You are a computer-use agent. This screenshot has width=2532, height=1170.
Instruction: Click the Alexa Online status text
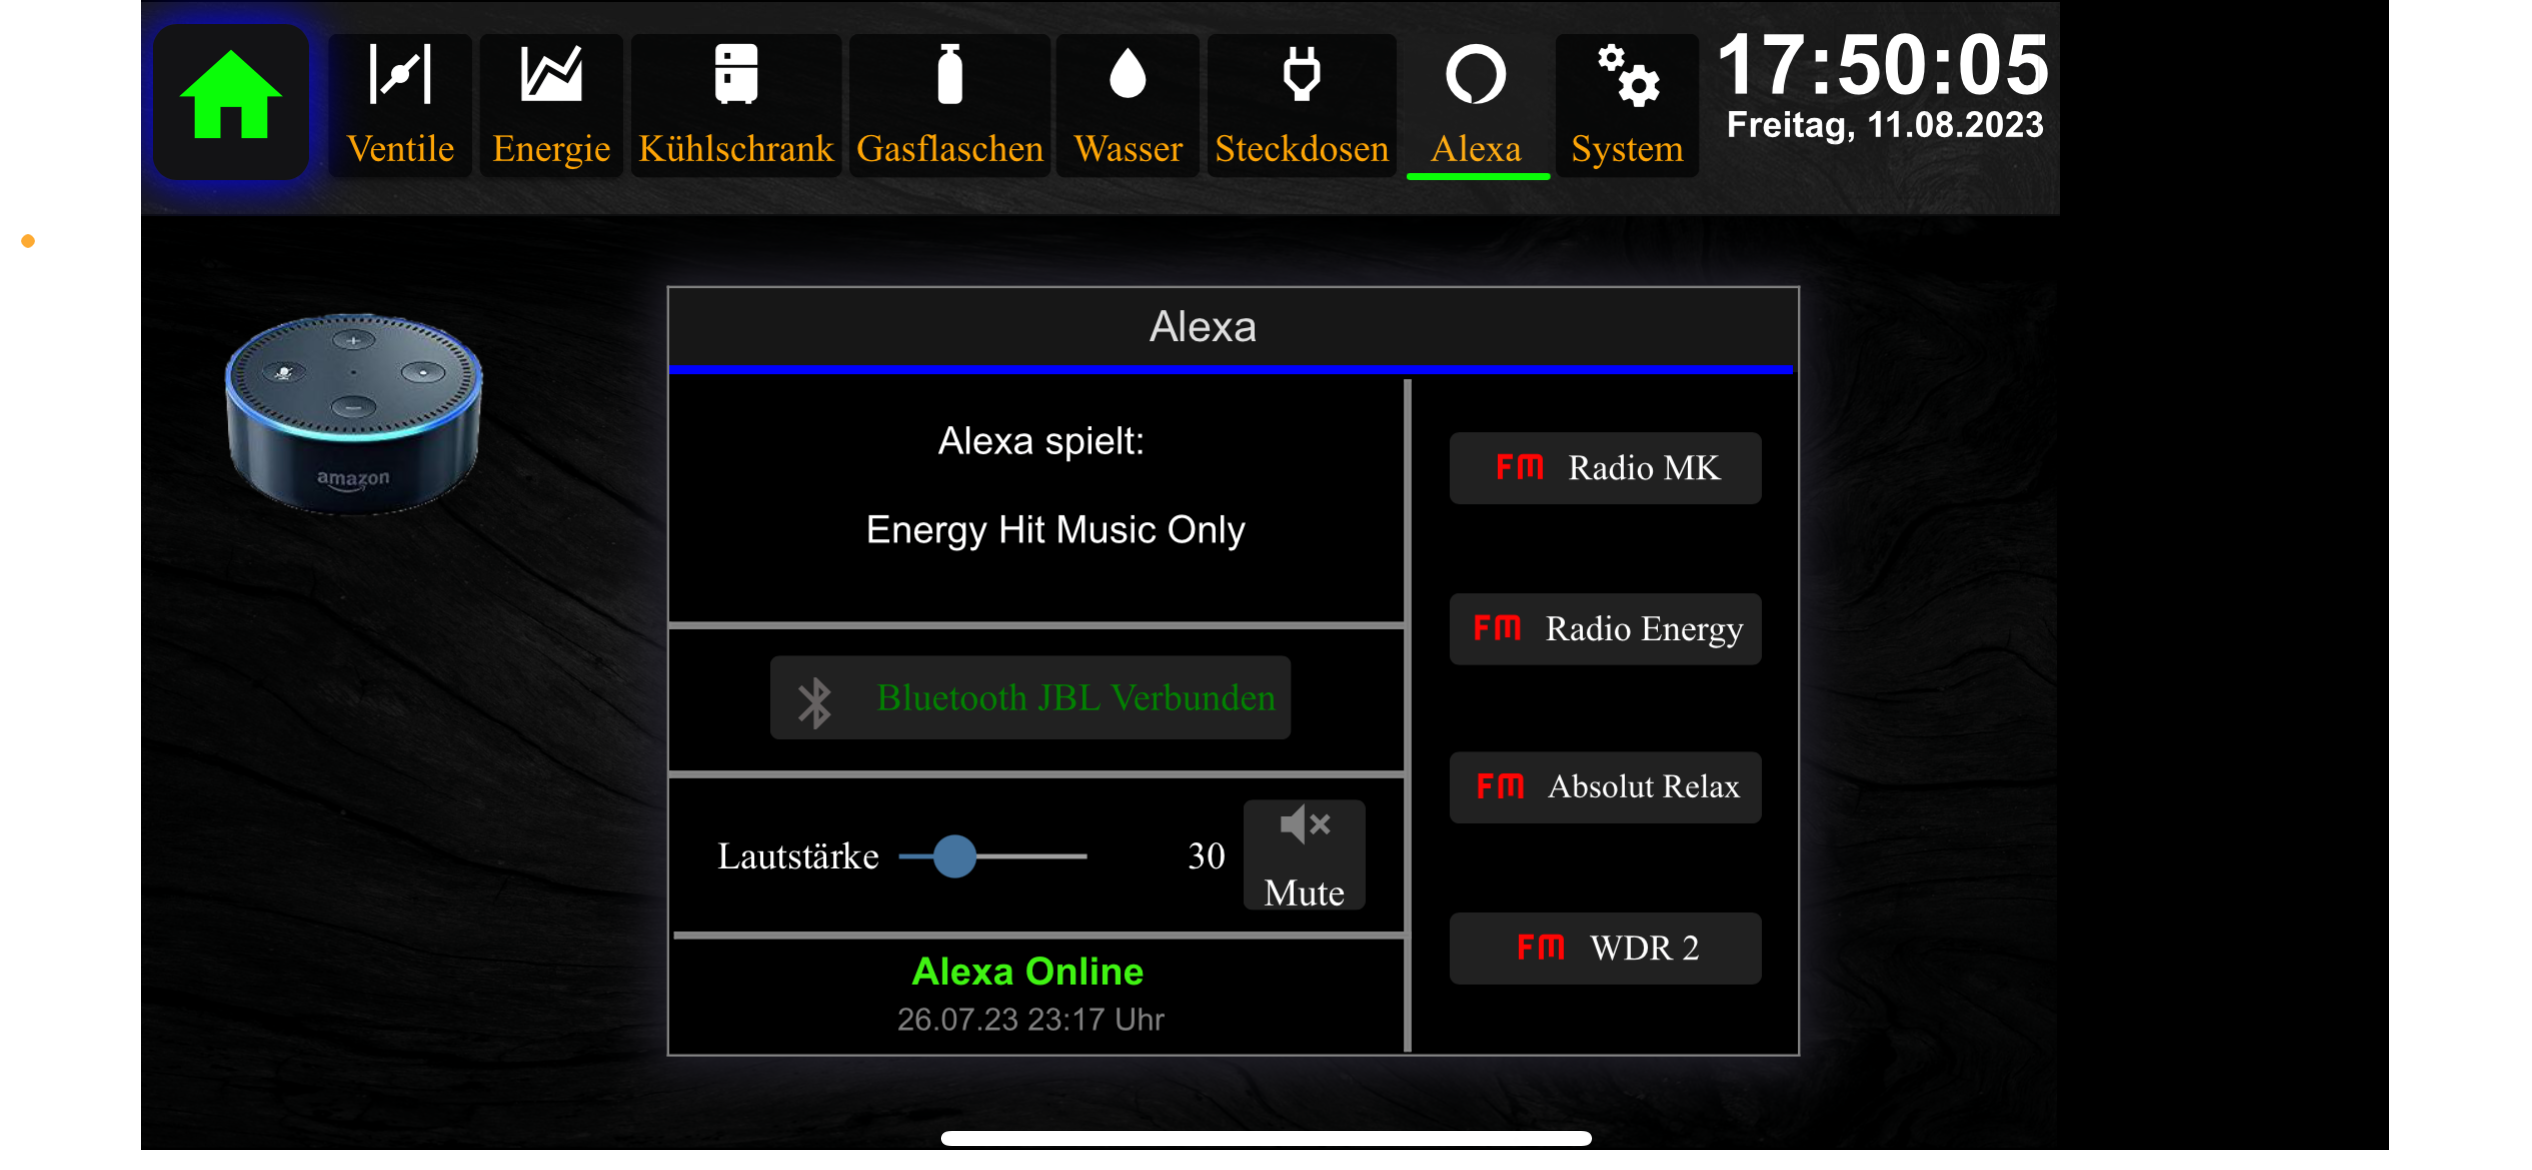(x=1027, y=972)
